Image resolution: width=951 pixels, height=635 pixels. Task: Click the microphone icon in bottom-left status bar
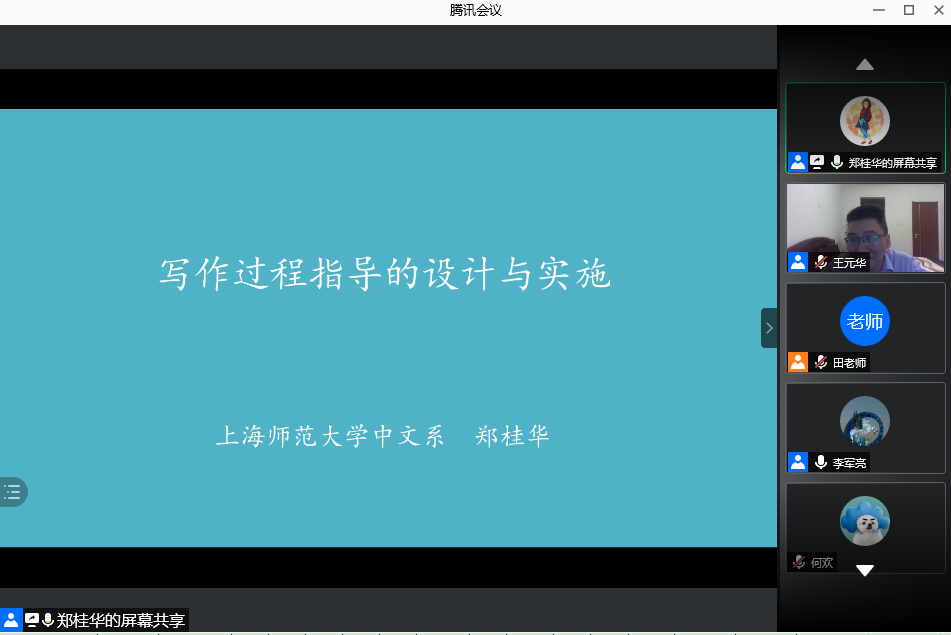pos(47,620)
